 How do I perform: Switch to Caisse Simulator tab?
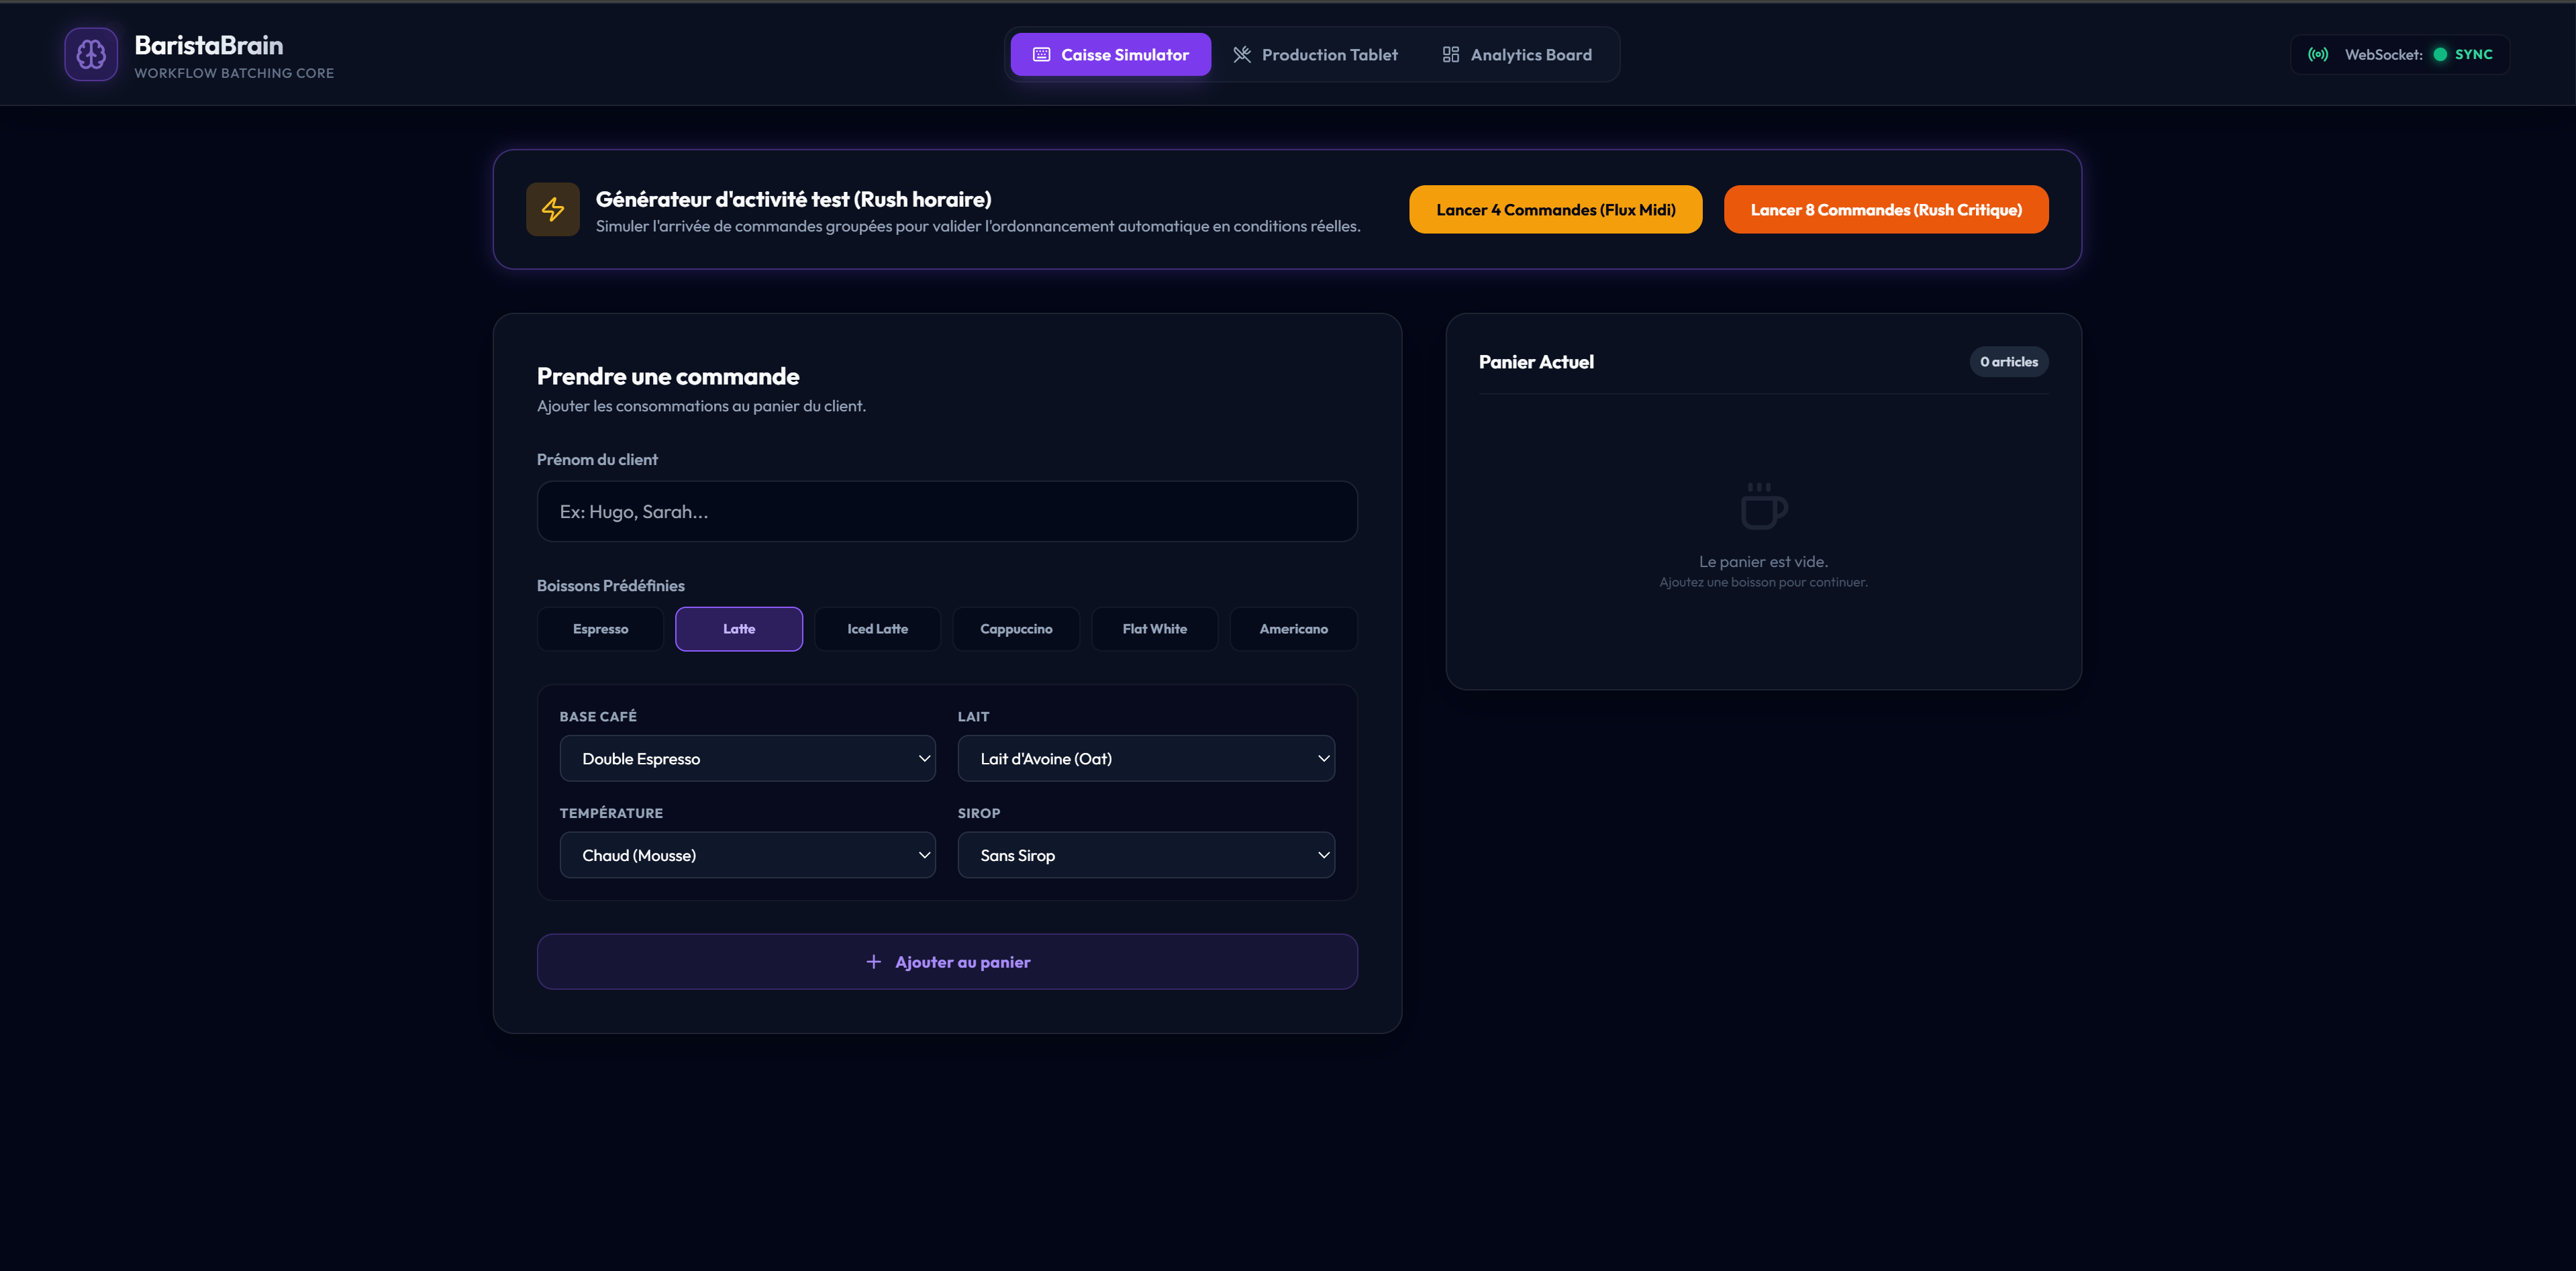tap(1110, 55)
